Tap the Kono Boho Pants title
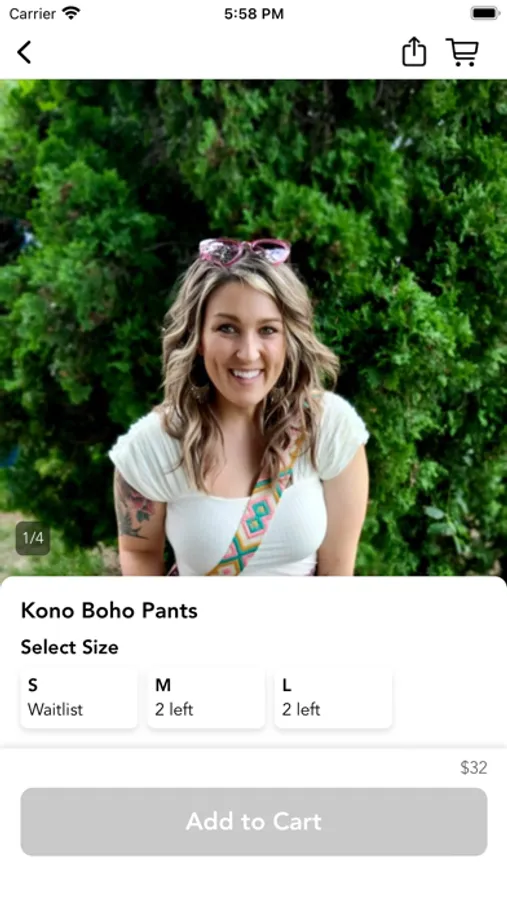The width and height of the screenshot is (507, 900). [x=109, y=610]
